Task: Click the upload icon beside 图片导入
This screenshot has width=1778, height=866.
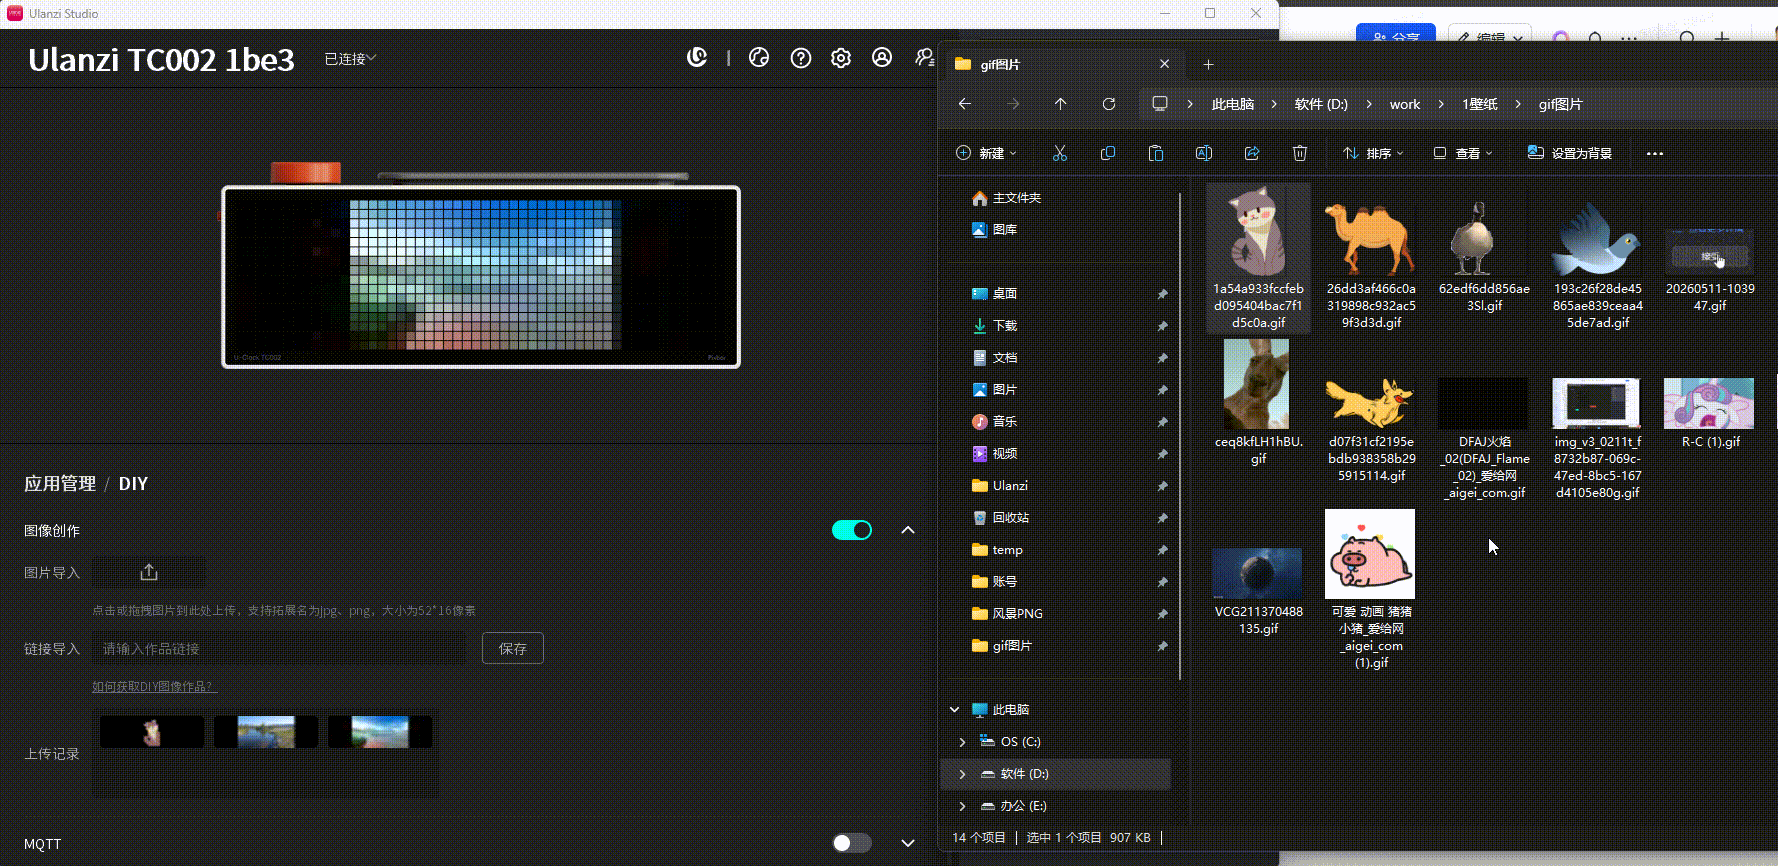Action: tap(149, 572)
